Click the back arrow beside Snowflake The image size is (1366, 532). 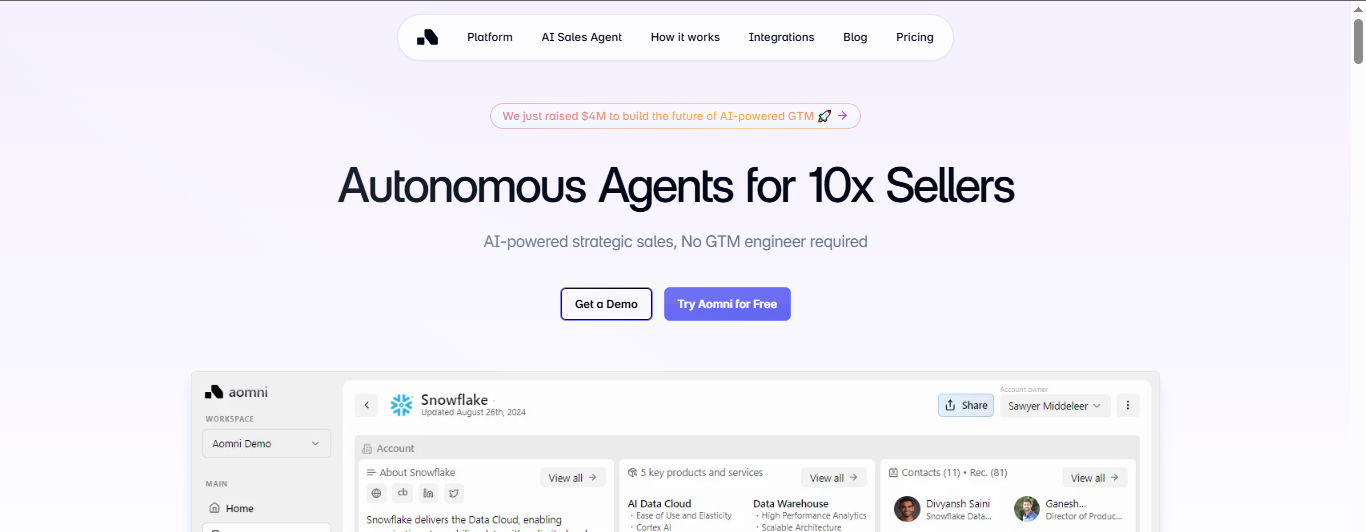click(x=366, y=405)
